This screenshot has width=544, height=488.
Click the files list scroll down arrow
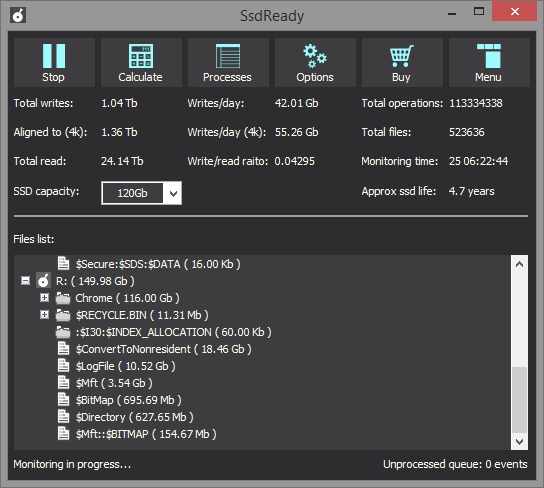[519, 442]
